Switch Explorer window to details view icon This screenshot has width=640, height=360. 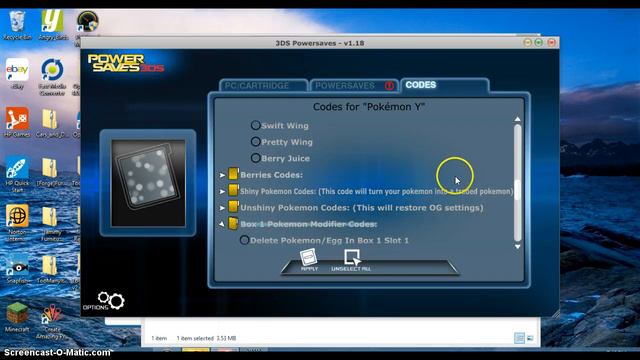[519, 338]
